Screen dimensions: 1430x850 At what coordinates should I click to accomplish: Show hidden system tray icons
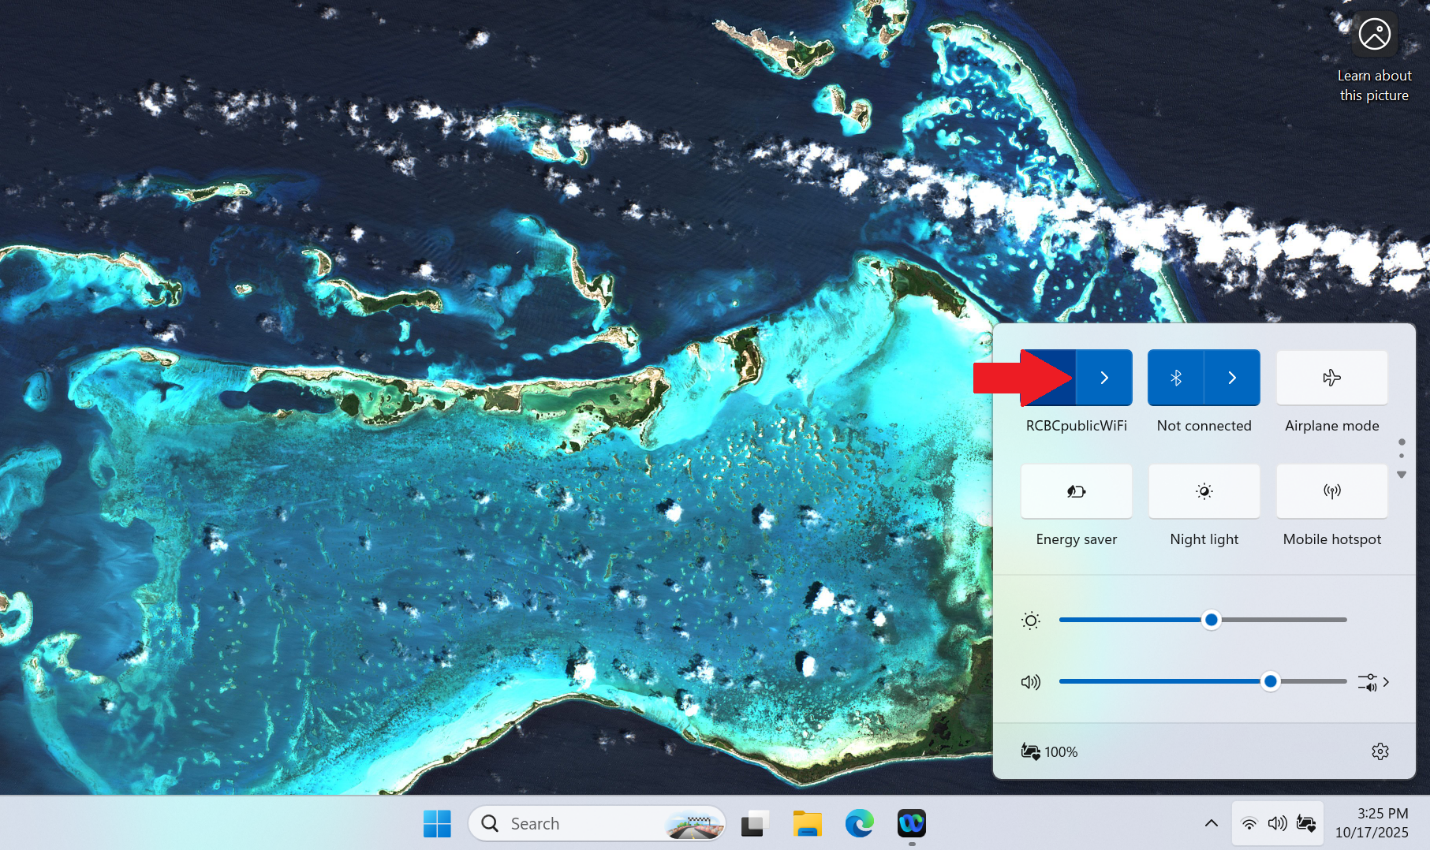(1211, 823)
